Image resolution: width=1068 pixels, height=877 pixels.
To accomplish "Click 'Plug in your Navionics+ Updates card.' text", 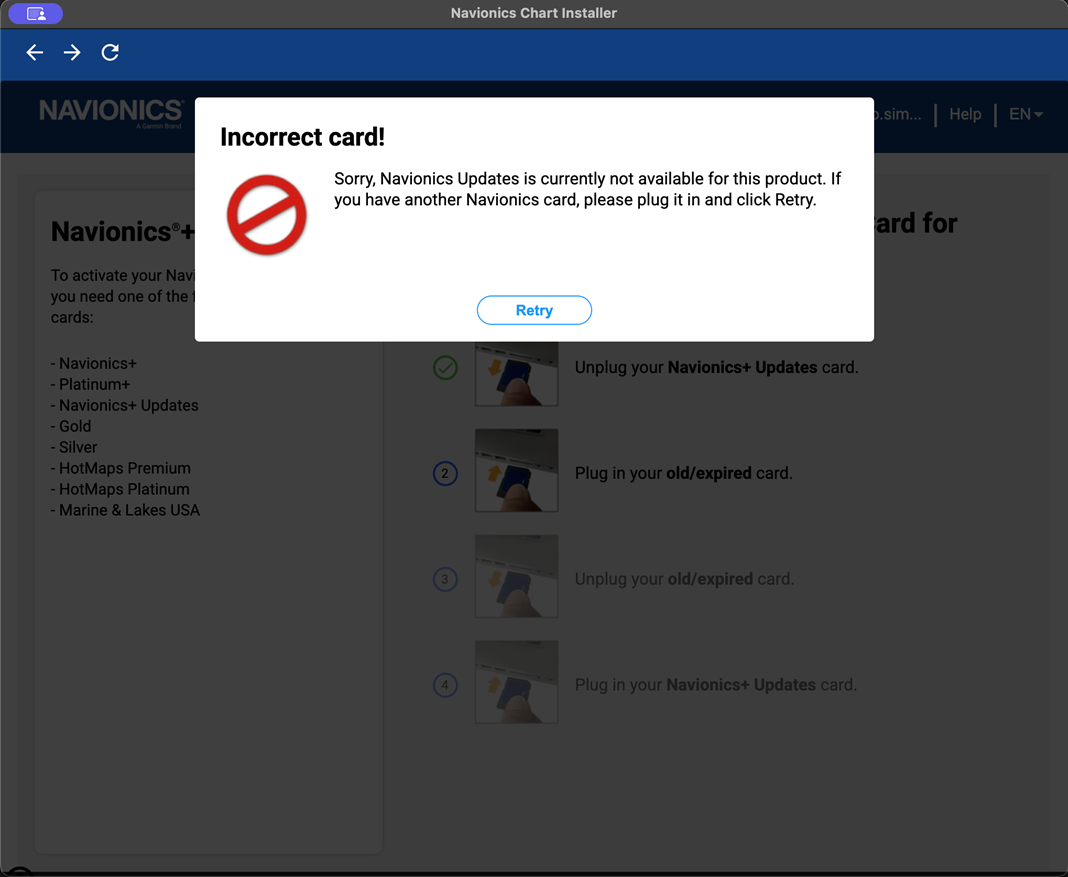I will tap(716, 685).
